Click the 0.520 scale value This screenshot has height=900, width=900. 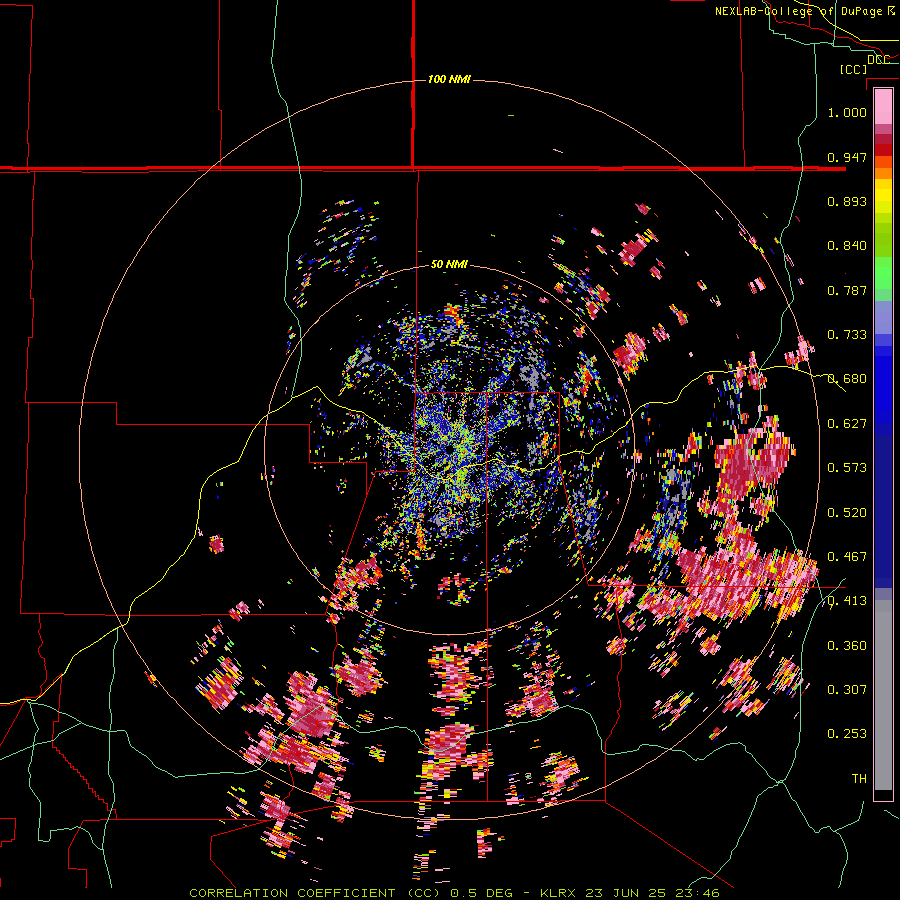point(847,513)
